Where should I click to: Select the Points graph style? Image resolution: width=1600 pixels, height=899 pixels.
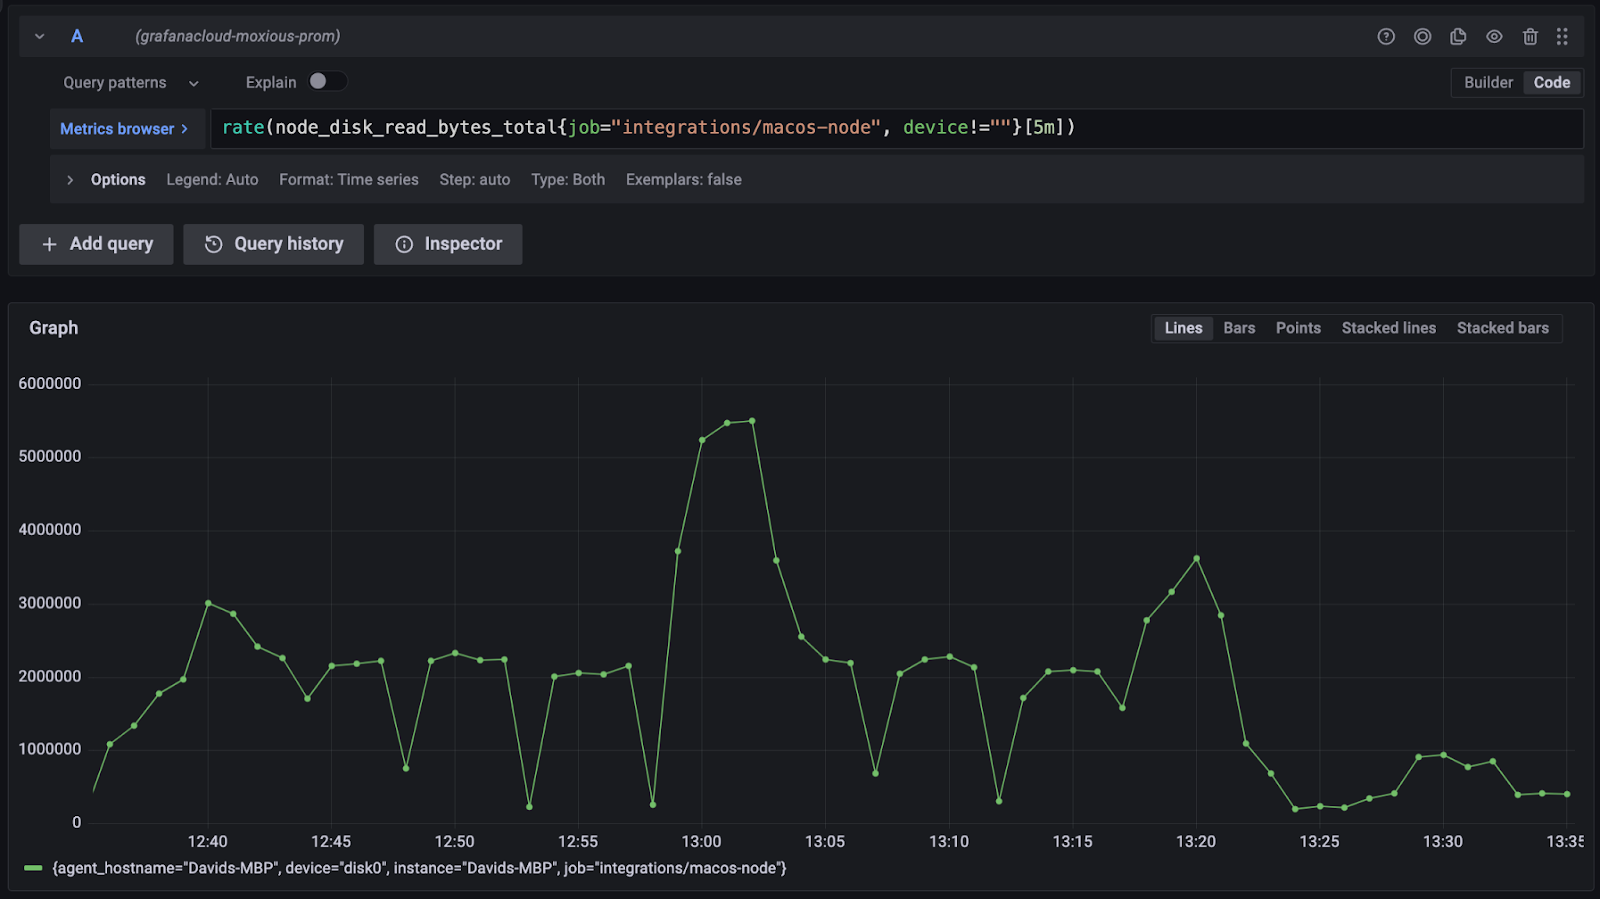[1298, 328]
